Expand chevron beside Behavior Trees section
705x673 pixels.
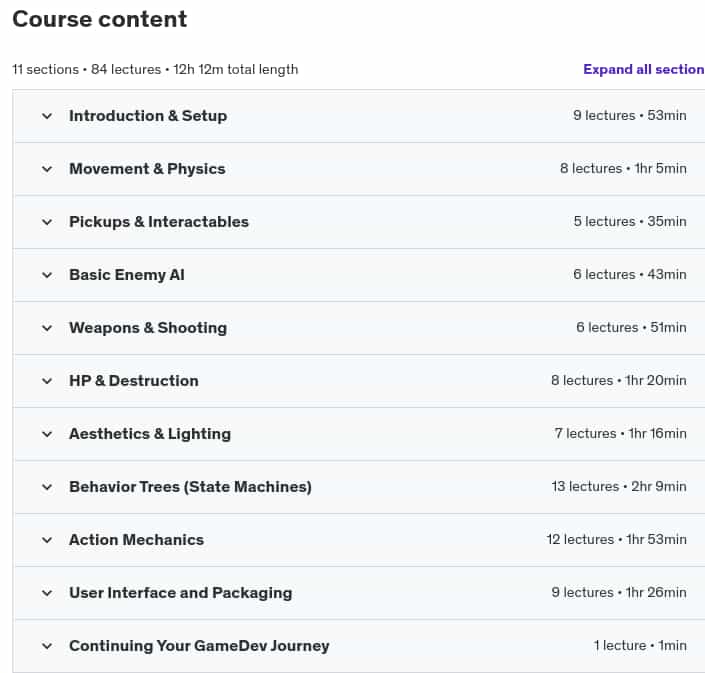(47, 487)
